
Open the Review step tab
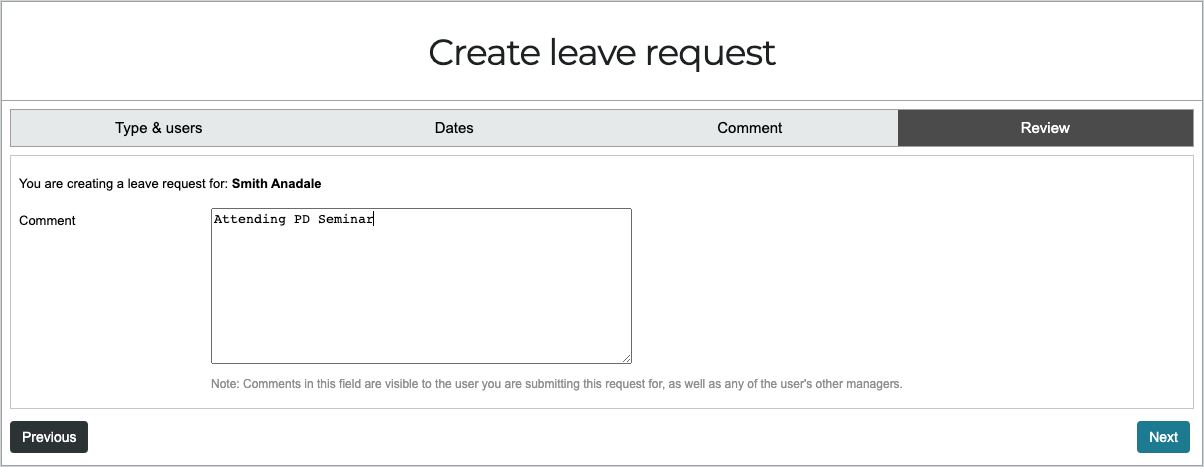(1045, 128)
